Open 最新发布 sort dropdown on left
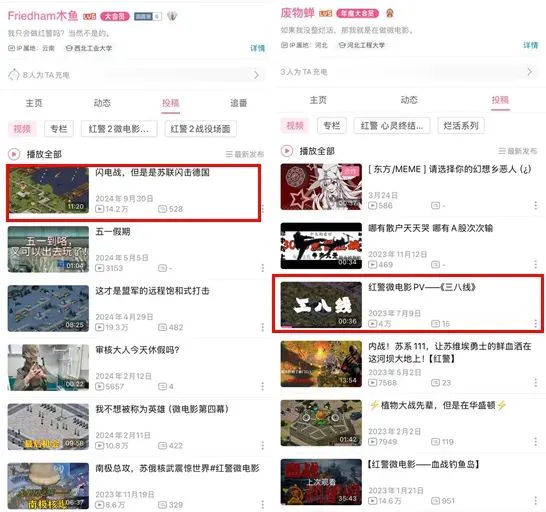The width and height of the screenshot is (546, 512). pos(244,154)
